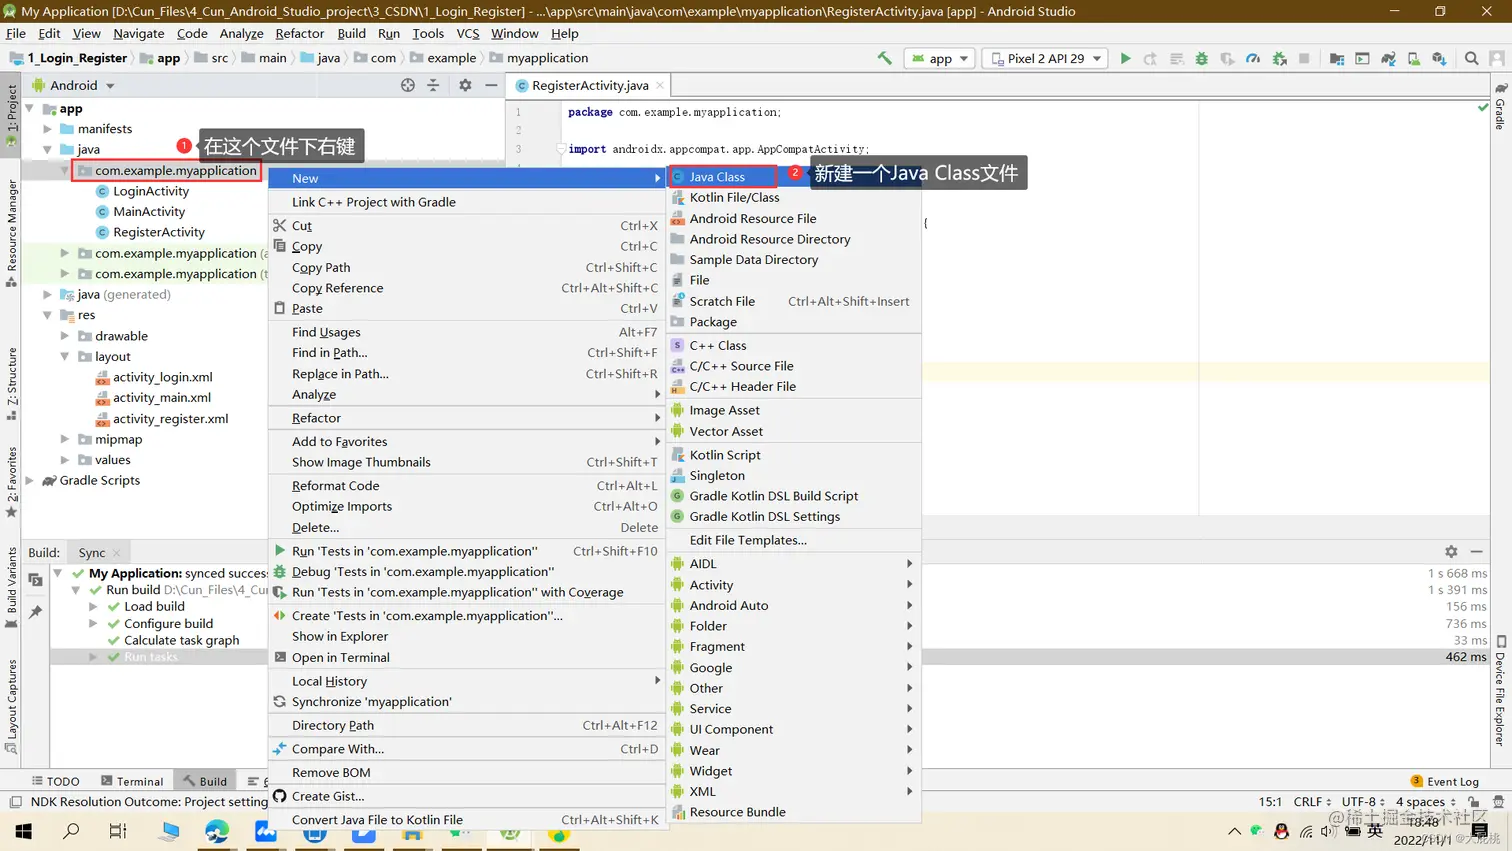
Task: Click Attach debugger to process icon
Action: point(1279,58)
